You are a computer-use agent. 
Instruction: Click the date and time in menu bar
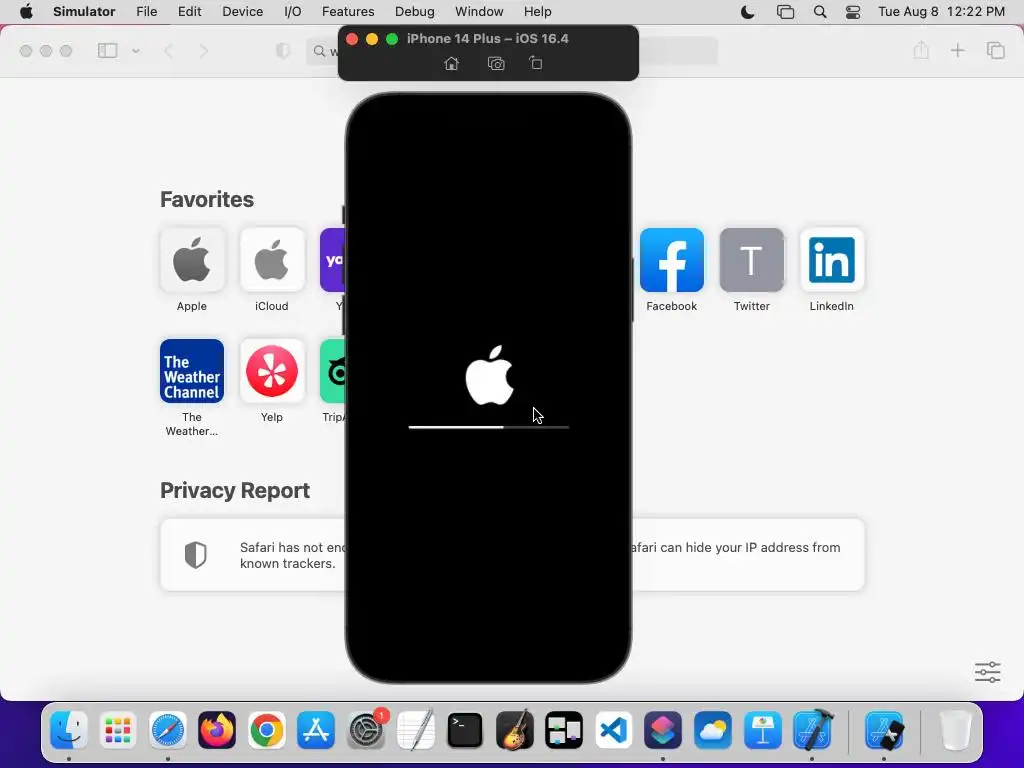pyautogui.click(x=941, y=12)
